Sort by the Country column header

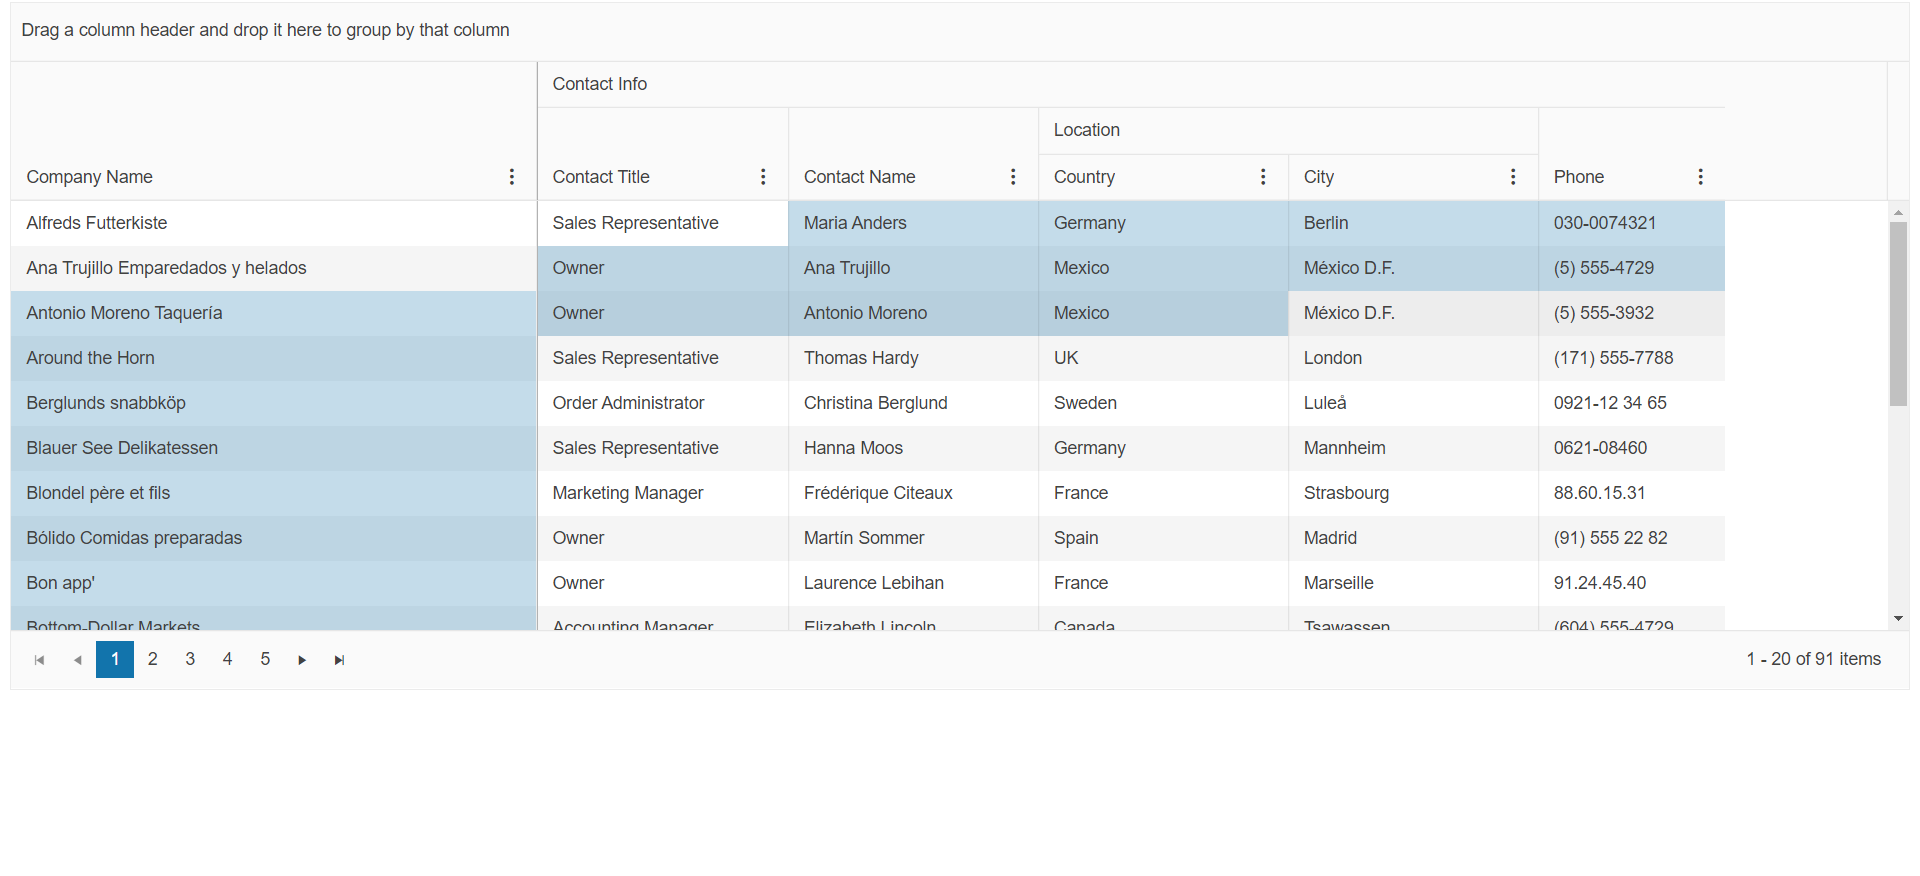1084,177
